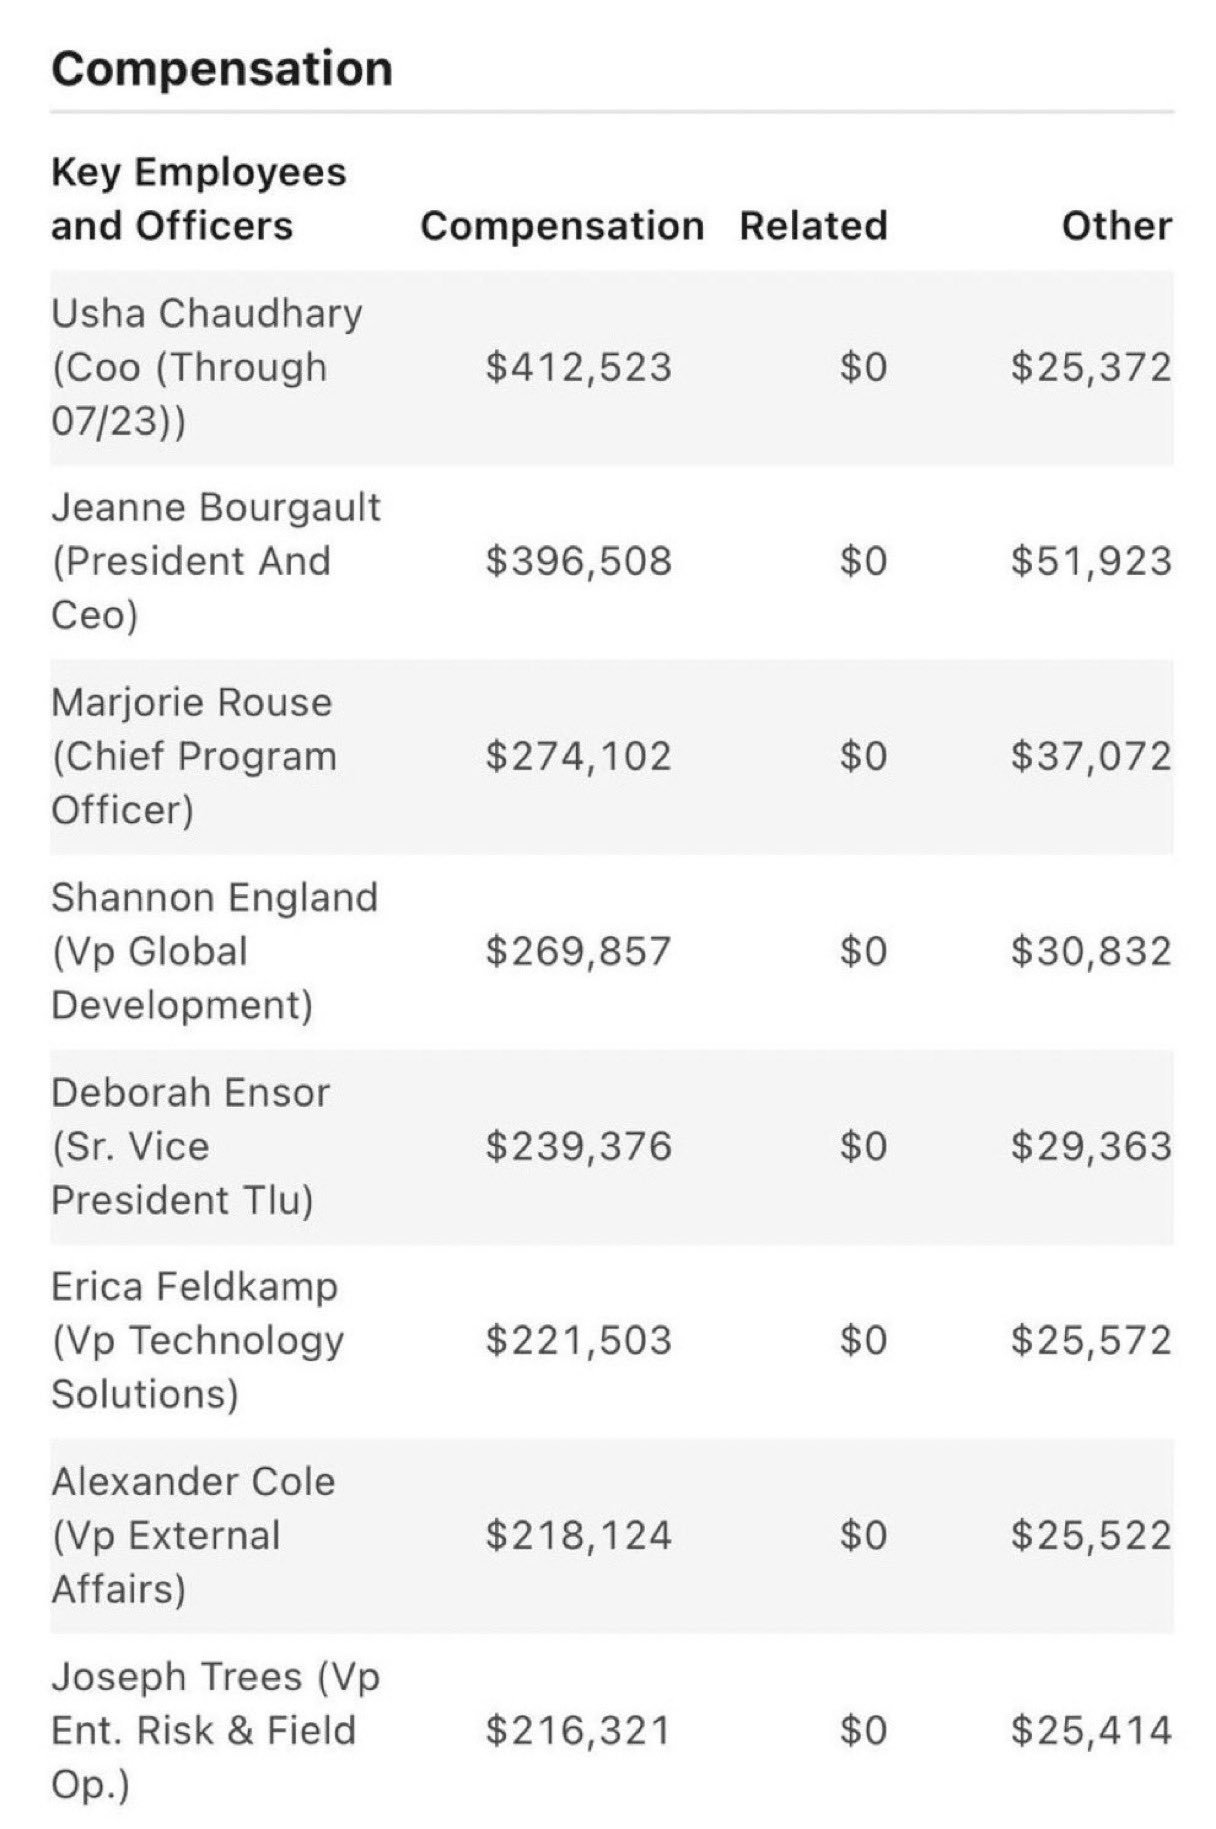Click the $221,503 compensation cell
The height and width of the screenshot is (1829, 1216).
pyautogui.click(x=578, y=1340)
